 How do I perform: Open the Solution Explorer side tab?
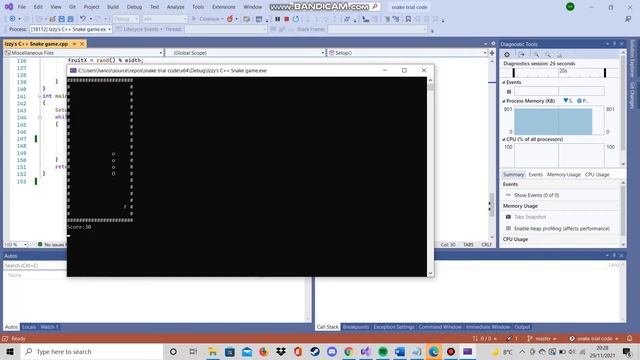(x=632, y=58)
